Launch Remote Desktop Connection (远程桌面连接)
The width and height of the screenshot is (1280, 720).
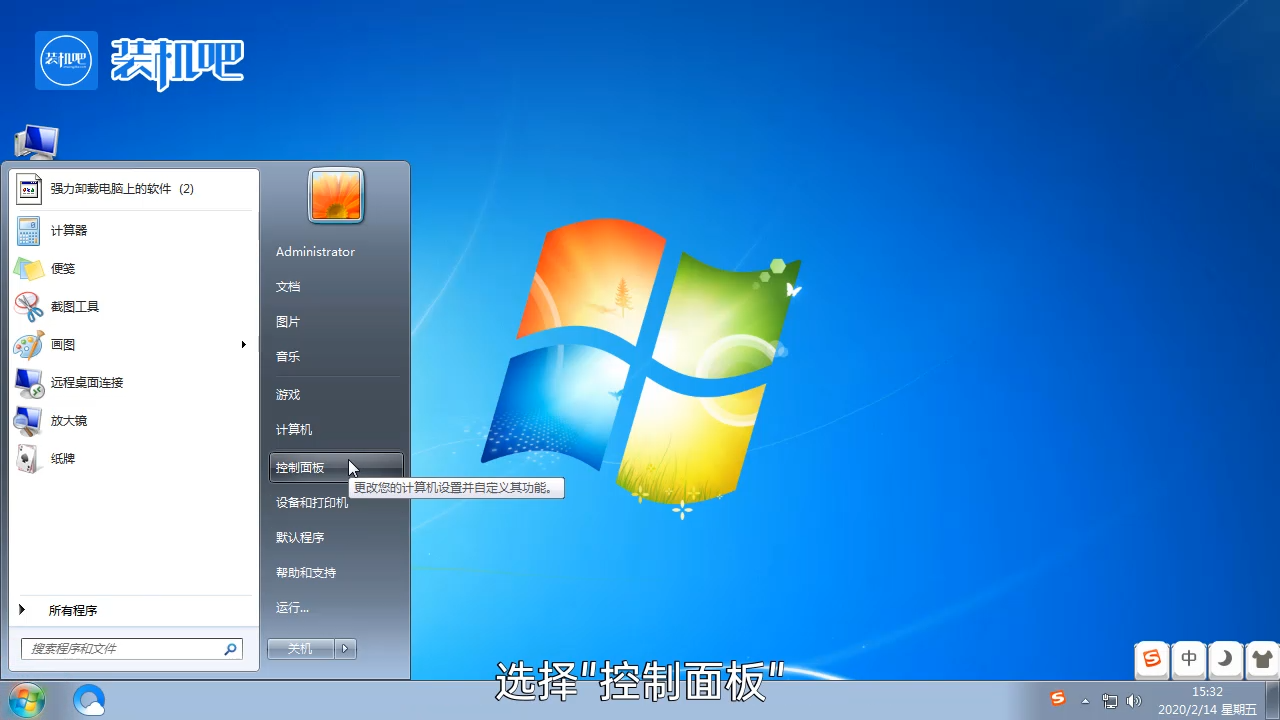[x=86, y=383]
